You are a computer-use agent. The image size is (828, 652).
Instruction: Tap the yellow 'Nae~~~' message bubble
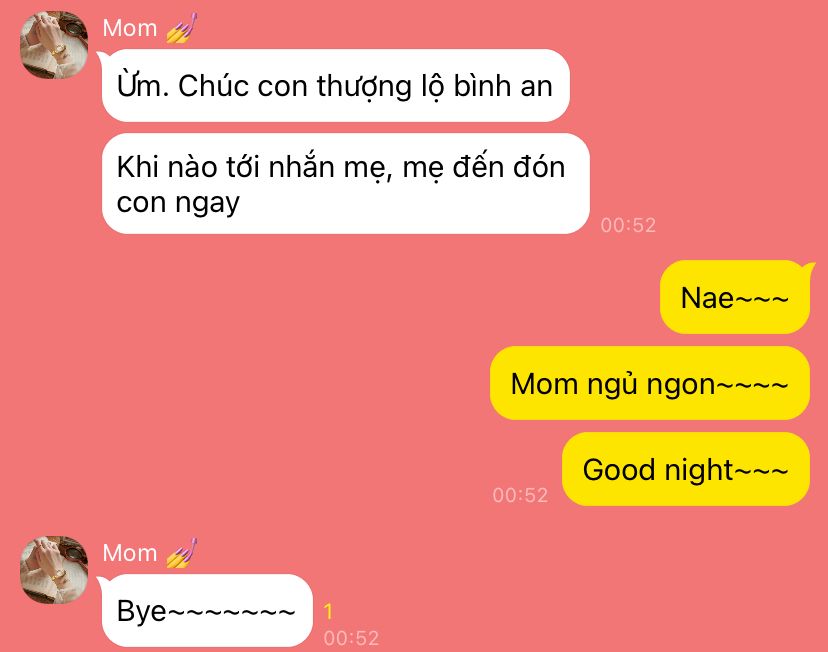coord(735,298)
